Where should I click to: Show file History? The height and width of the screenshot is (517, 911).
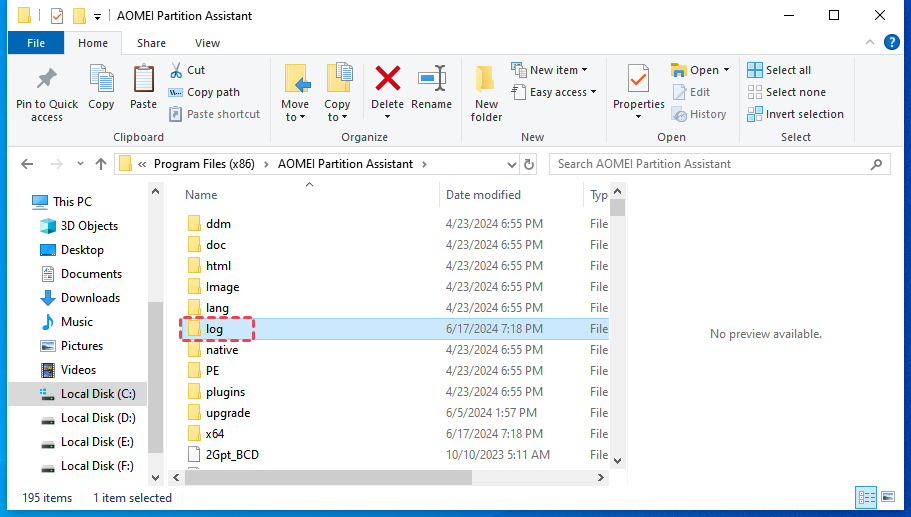699,114
